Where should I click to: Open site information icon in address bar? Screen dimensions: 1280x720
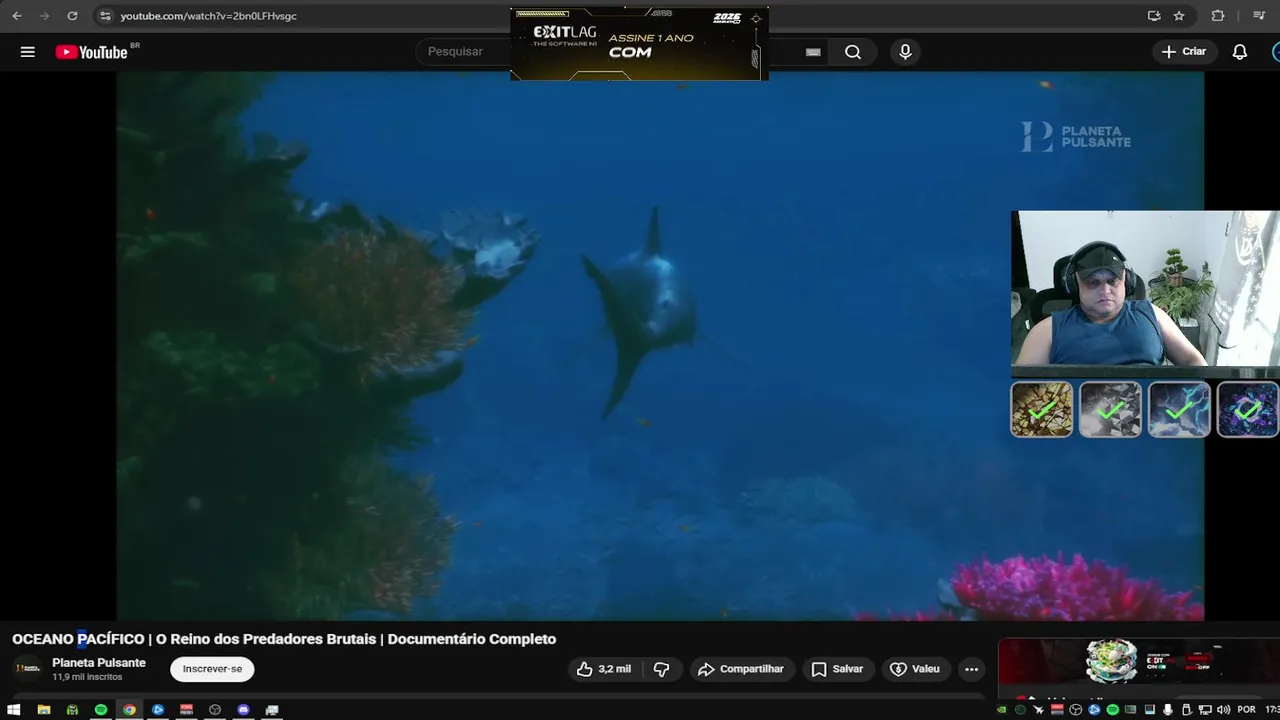[106, 16]
